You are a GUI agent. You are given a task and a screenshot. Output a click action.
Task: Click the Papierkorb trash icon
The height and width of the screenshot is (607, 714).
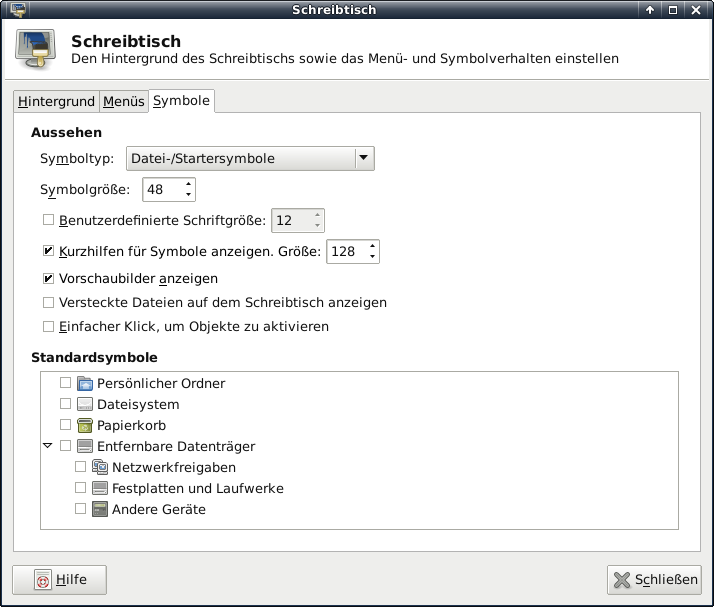point(85,425)
